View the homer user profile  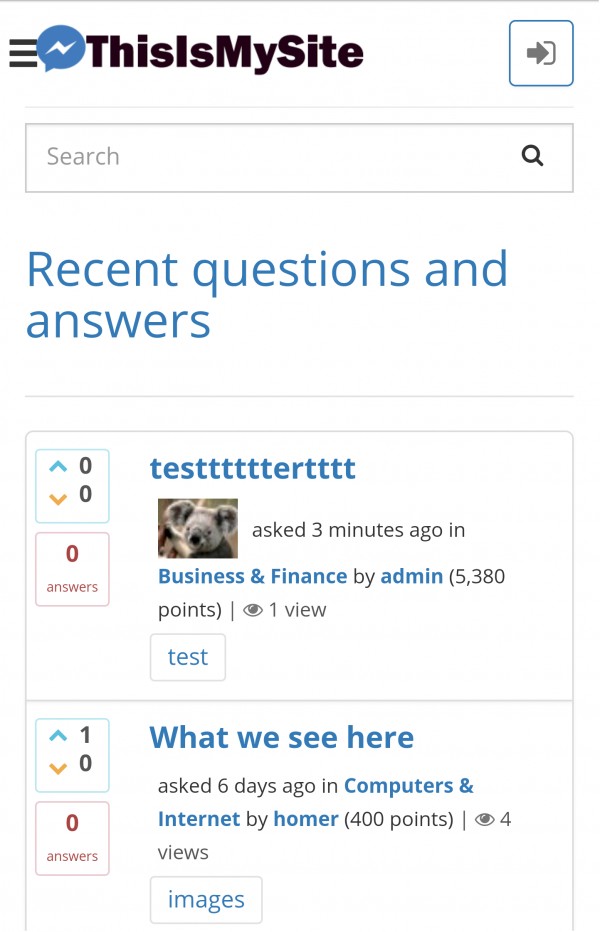[x=306, y=819]
